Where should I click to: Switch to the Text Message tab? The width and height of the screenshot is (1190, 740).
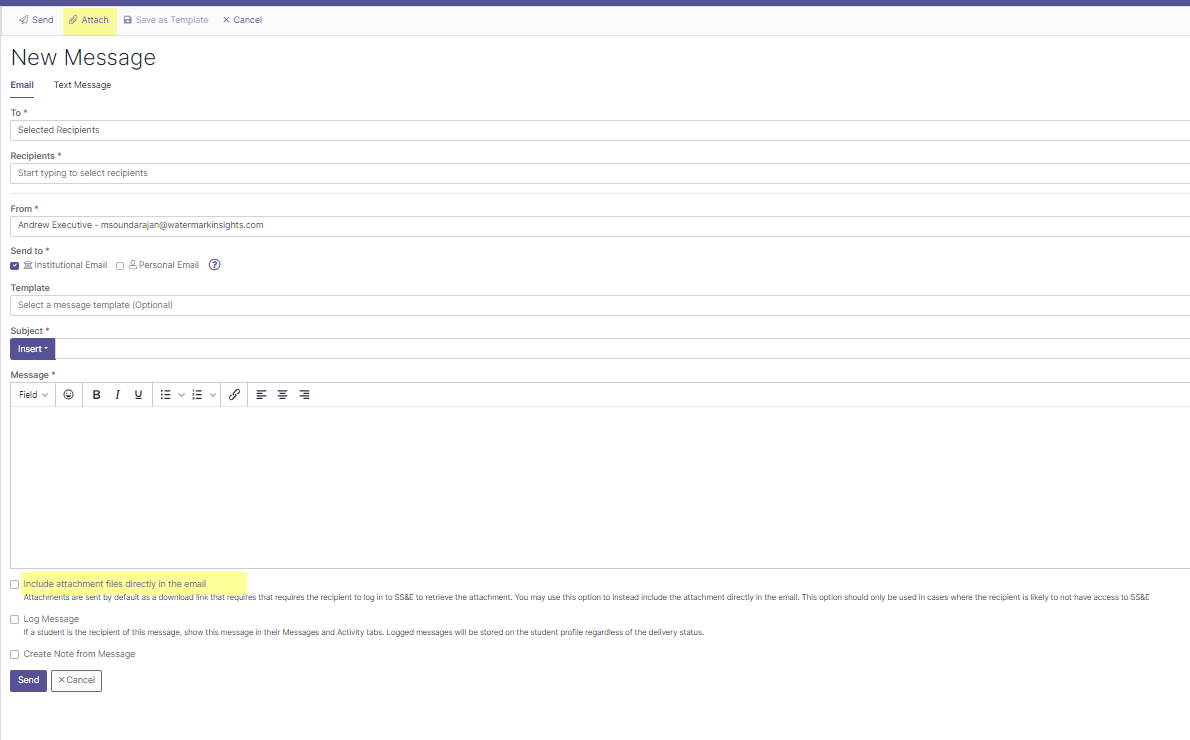(82, 85)
